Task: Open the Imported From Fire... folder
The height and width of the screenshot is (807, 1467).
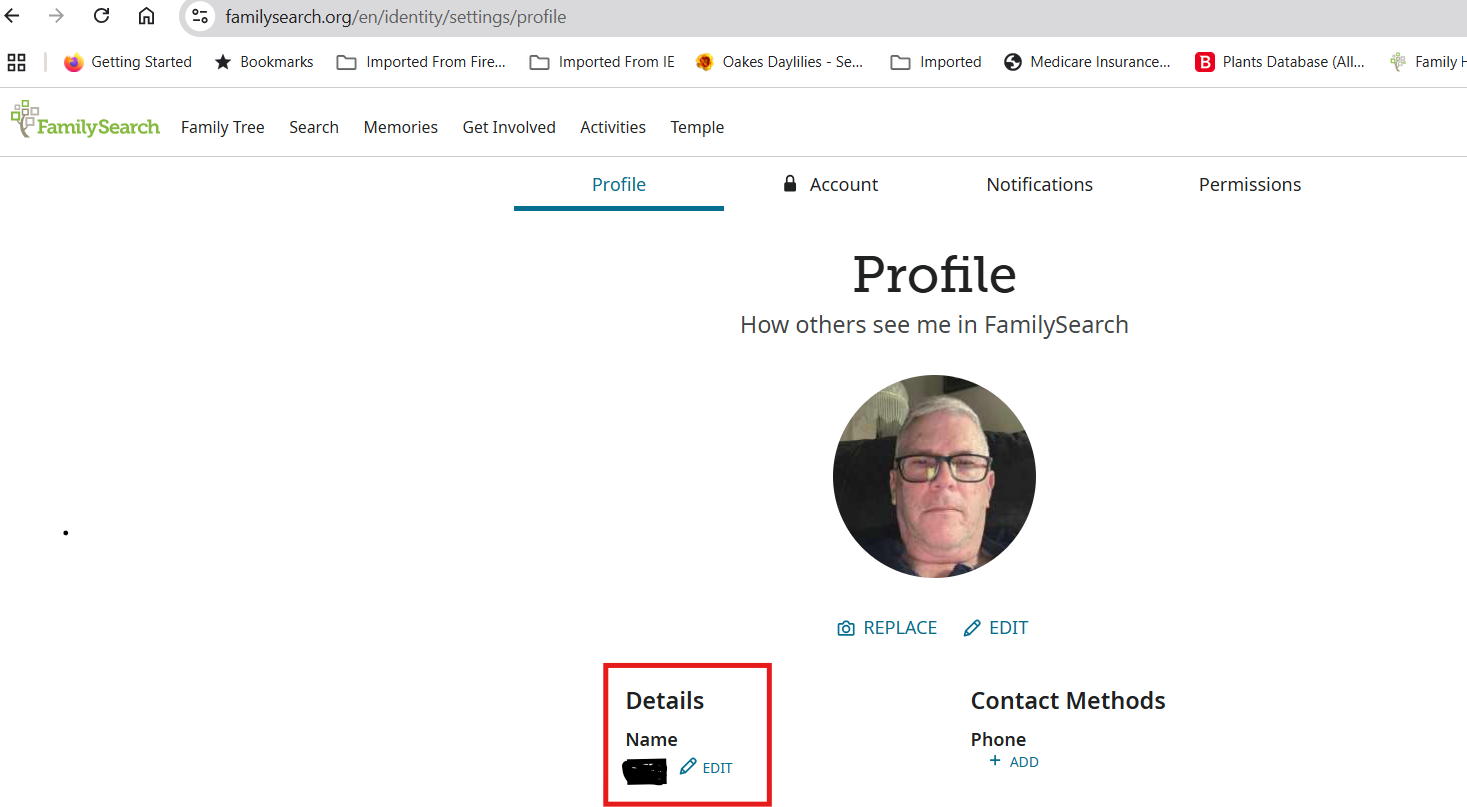Action: coord(421,62)
